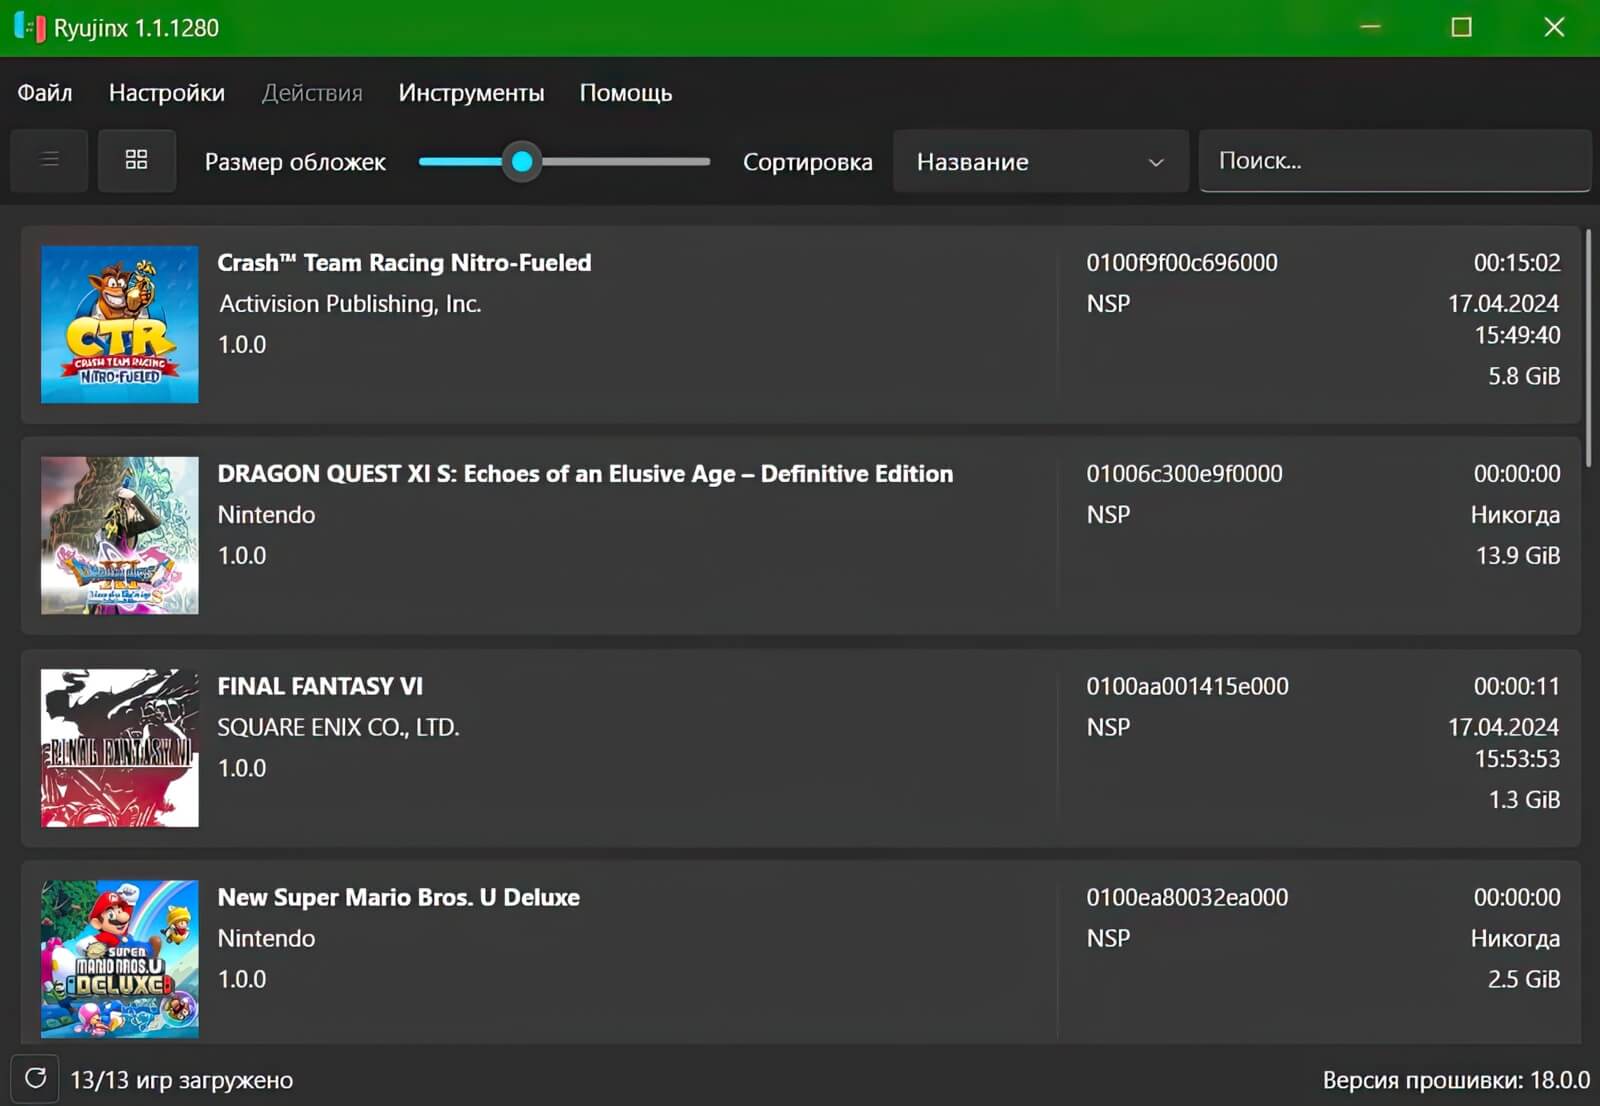Image resolution: width=1600 pixels, height=1106 pixels.
Task: Click Сортировка label
Action: [807, 162]
